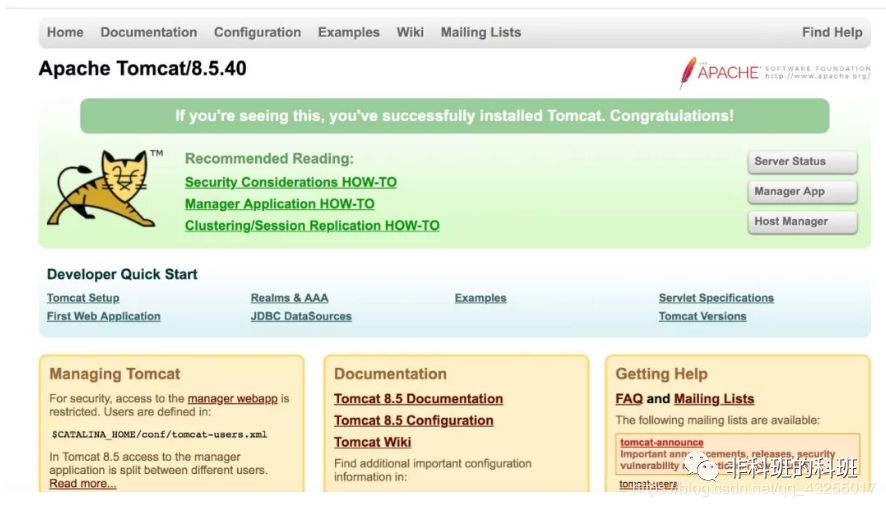This screenshot has height=507, width=886.
Task: Click the Tomcat cat logo
Action: pos(105,188)
